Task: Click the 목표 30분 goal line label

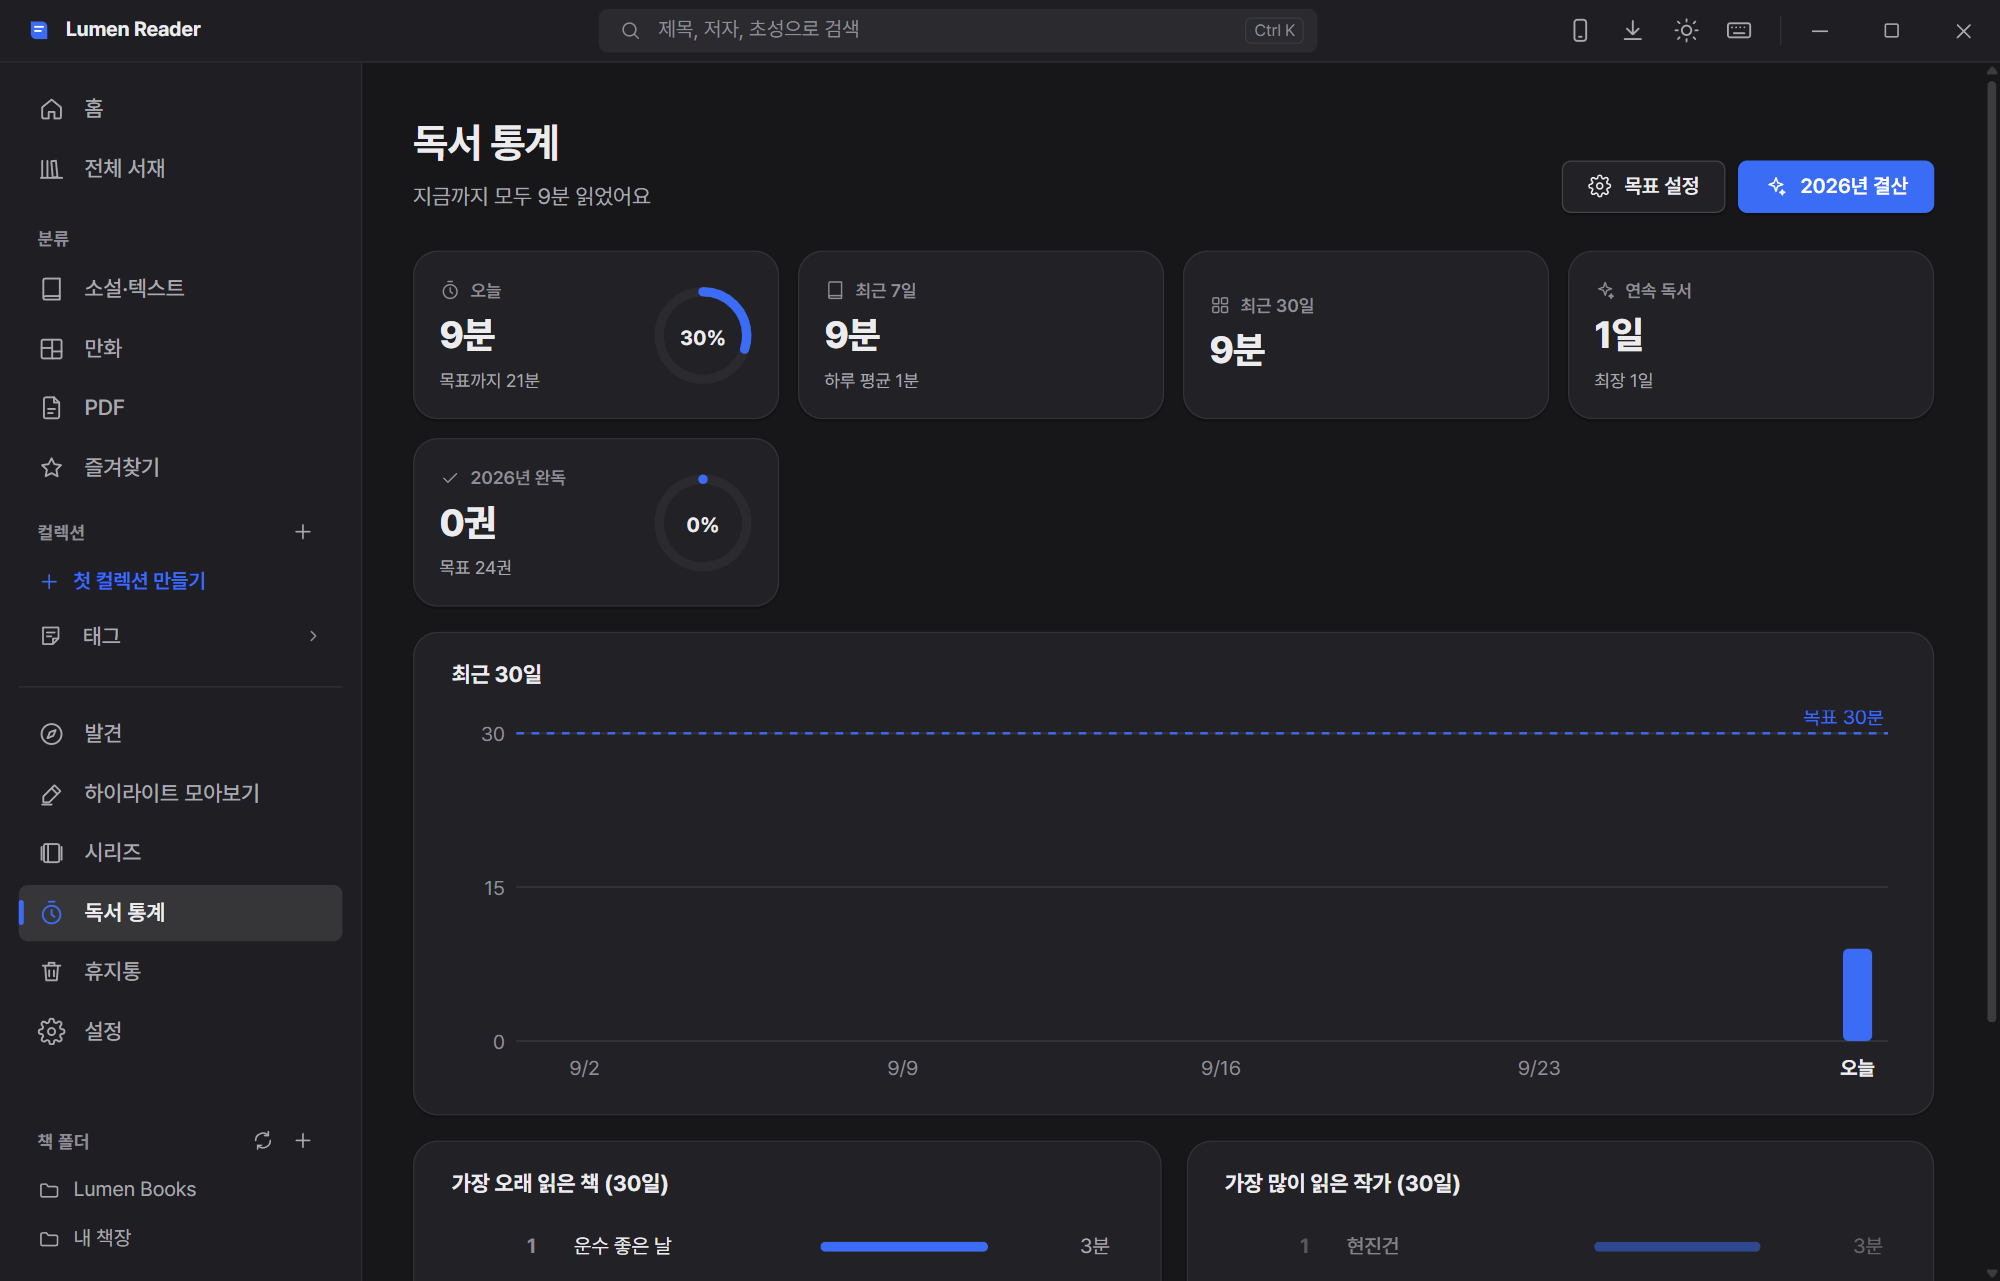Action: point(1843,718)
